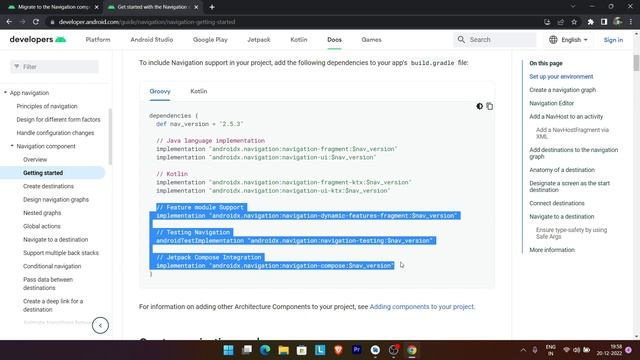Show hidden system tray icons chevron
Image resolution: width=640 pixels, height=360 pixels.
(523, 350)
